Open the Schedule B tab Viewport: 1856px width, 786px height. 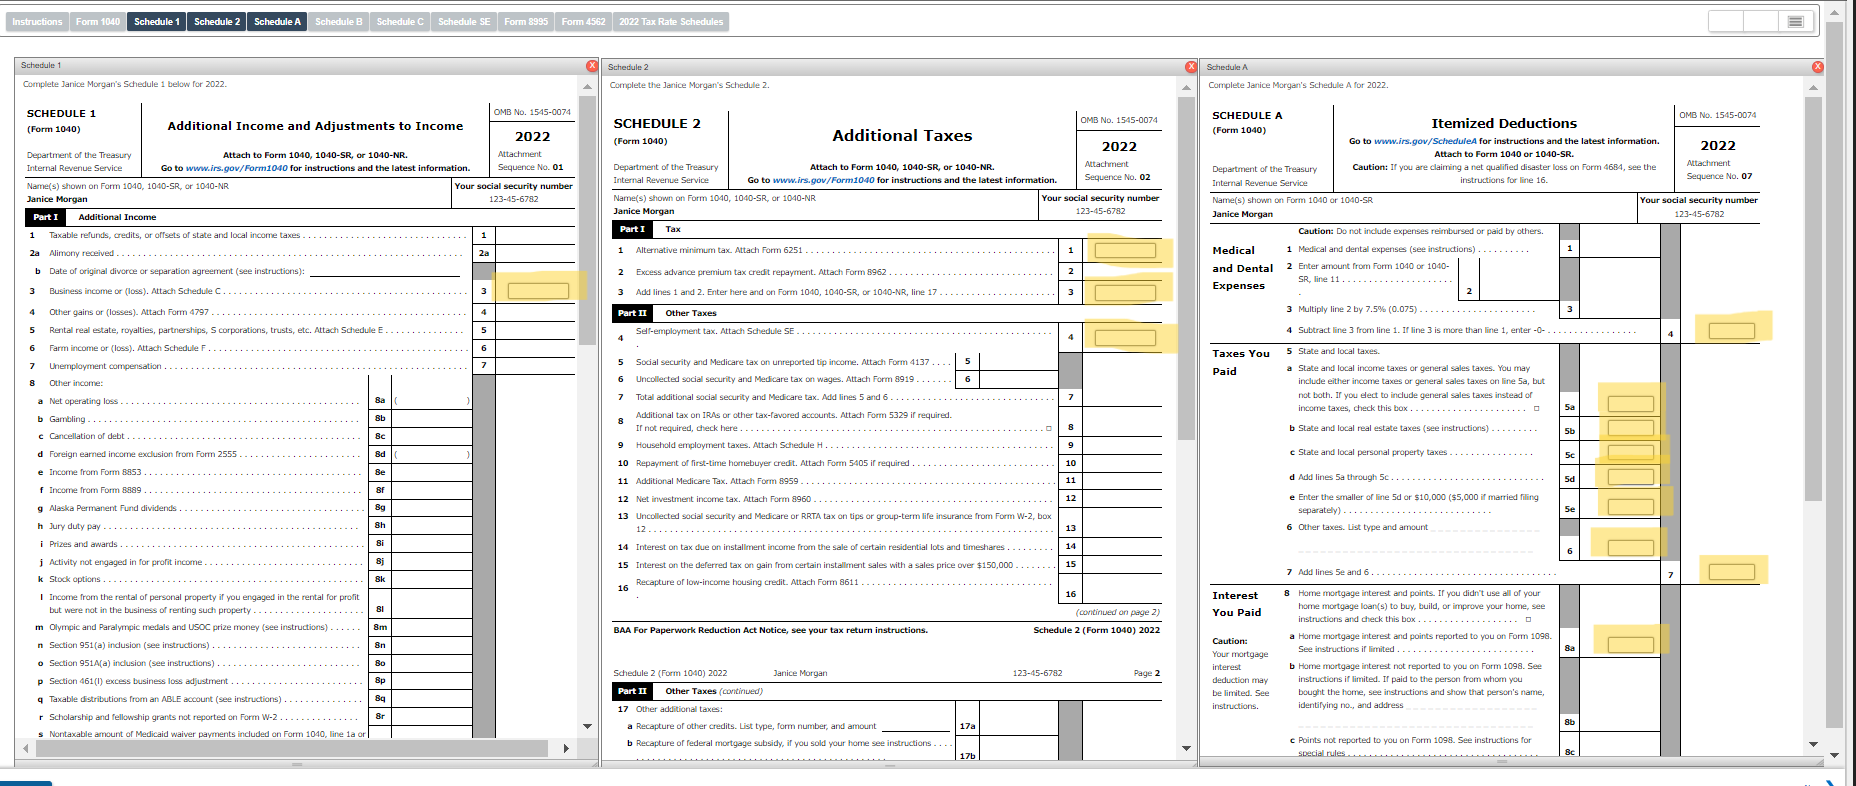tap(339, 21)
